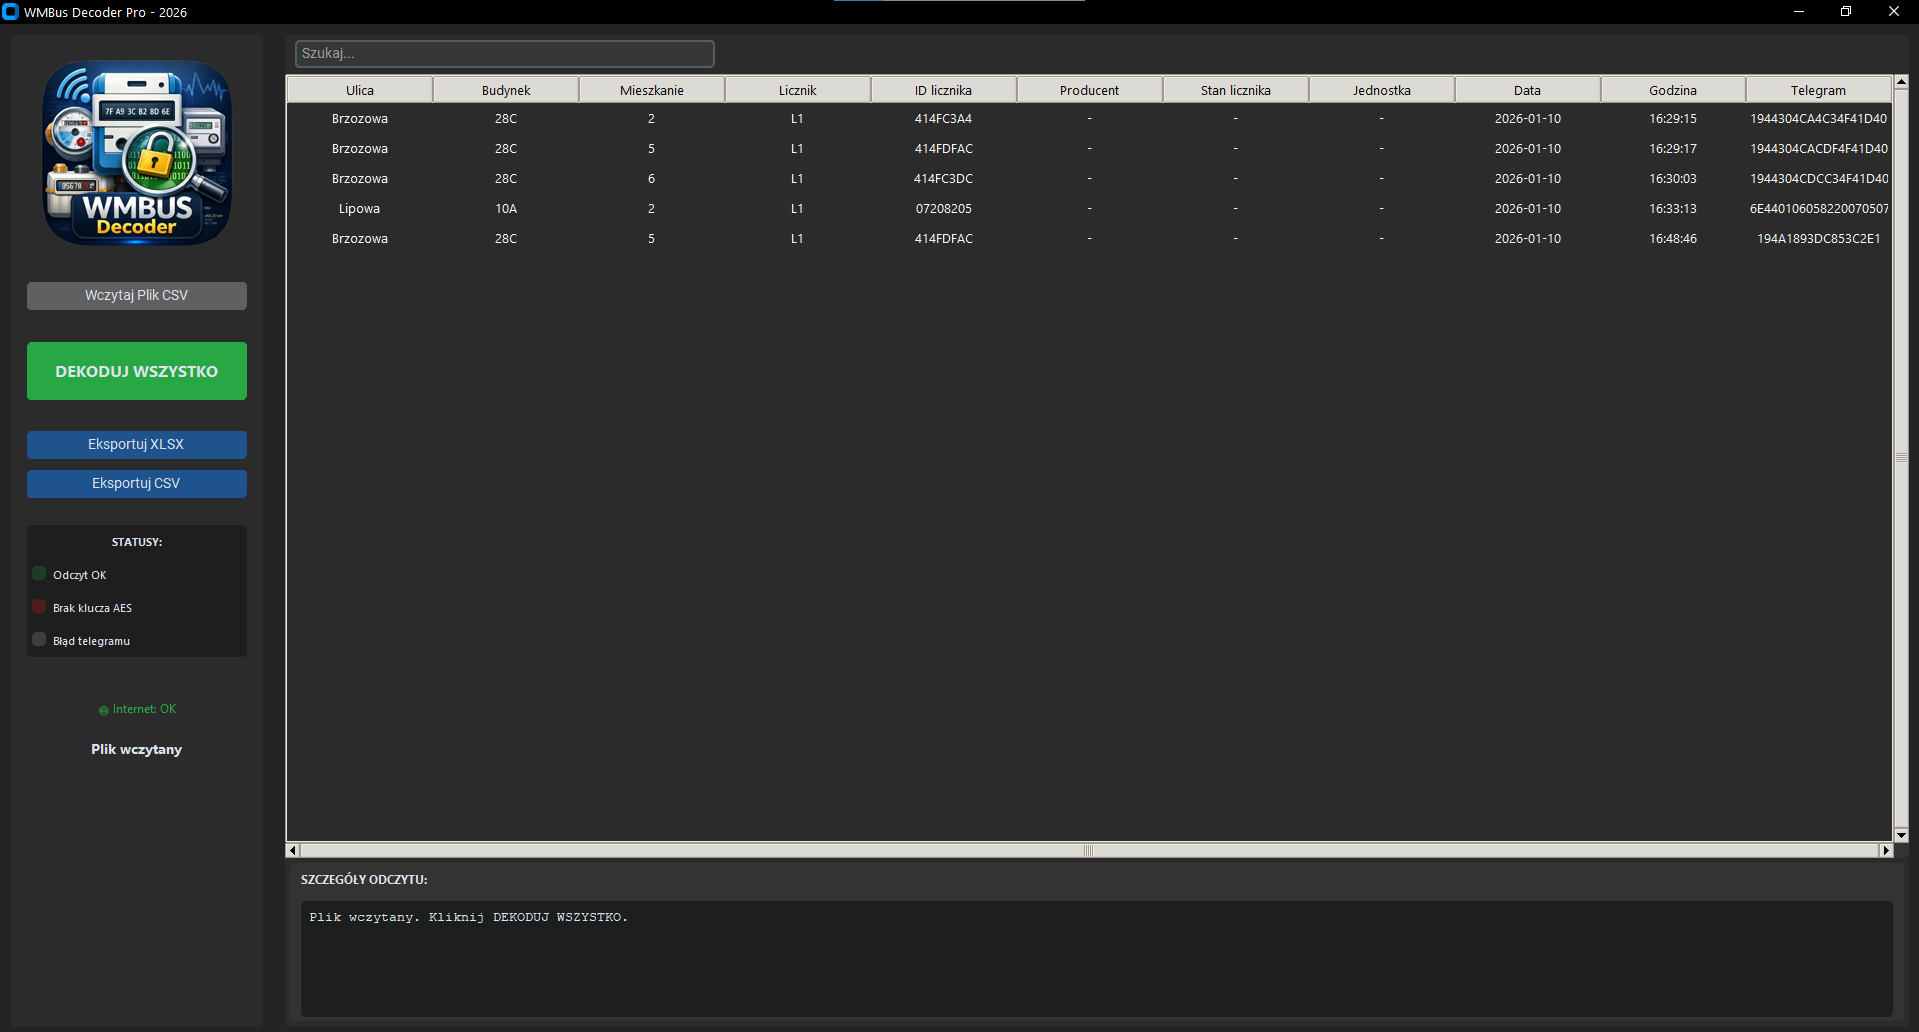The width and height of the screenshot is (1919, 1032).
Task: Sort the table by the Ulica column
Action: [x=359, y=89]
